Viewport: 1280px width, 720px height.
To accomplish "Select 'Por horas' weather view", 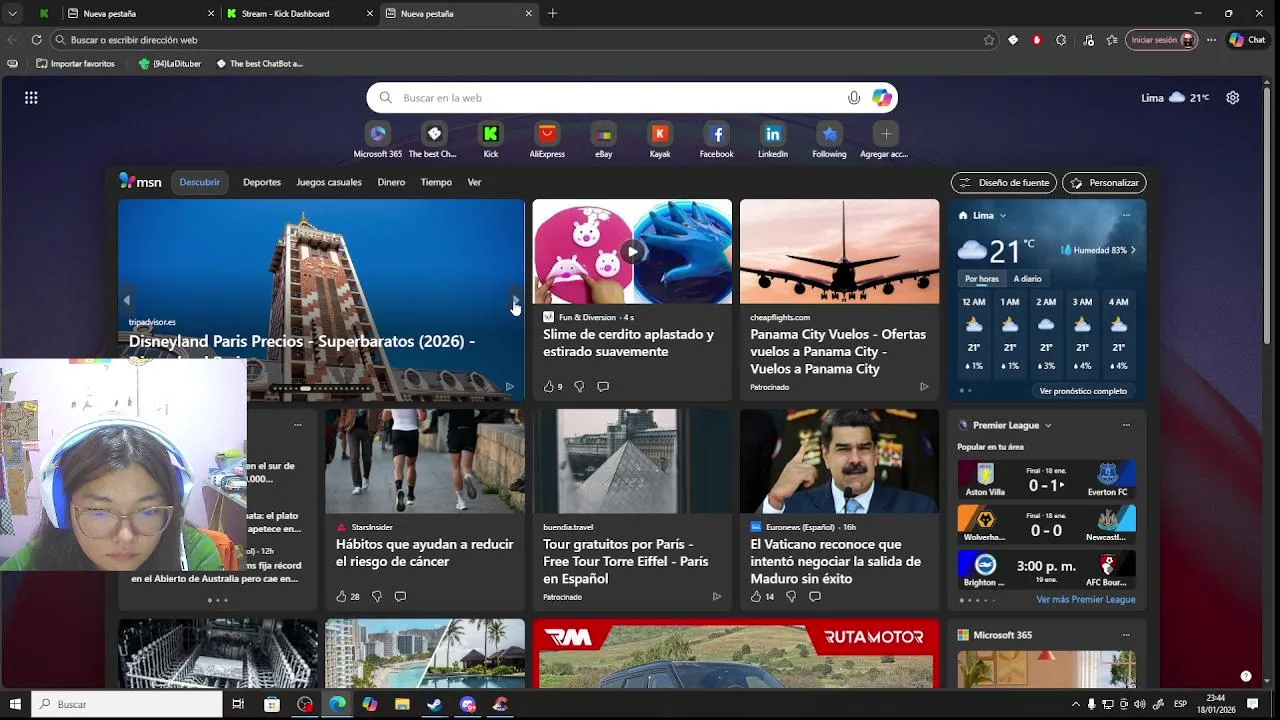I will pyautogui.click(x=981, y=279).
